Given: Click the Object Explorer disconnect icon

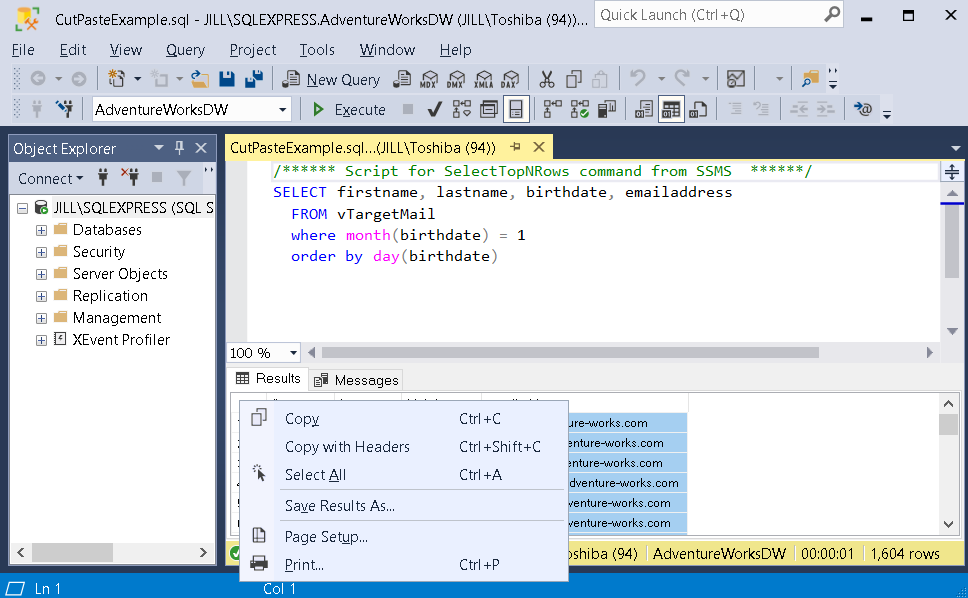Looking at the screenshot, I should tap(130, 177).
